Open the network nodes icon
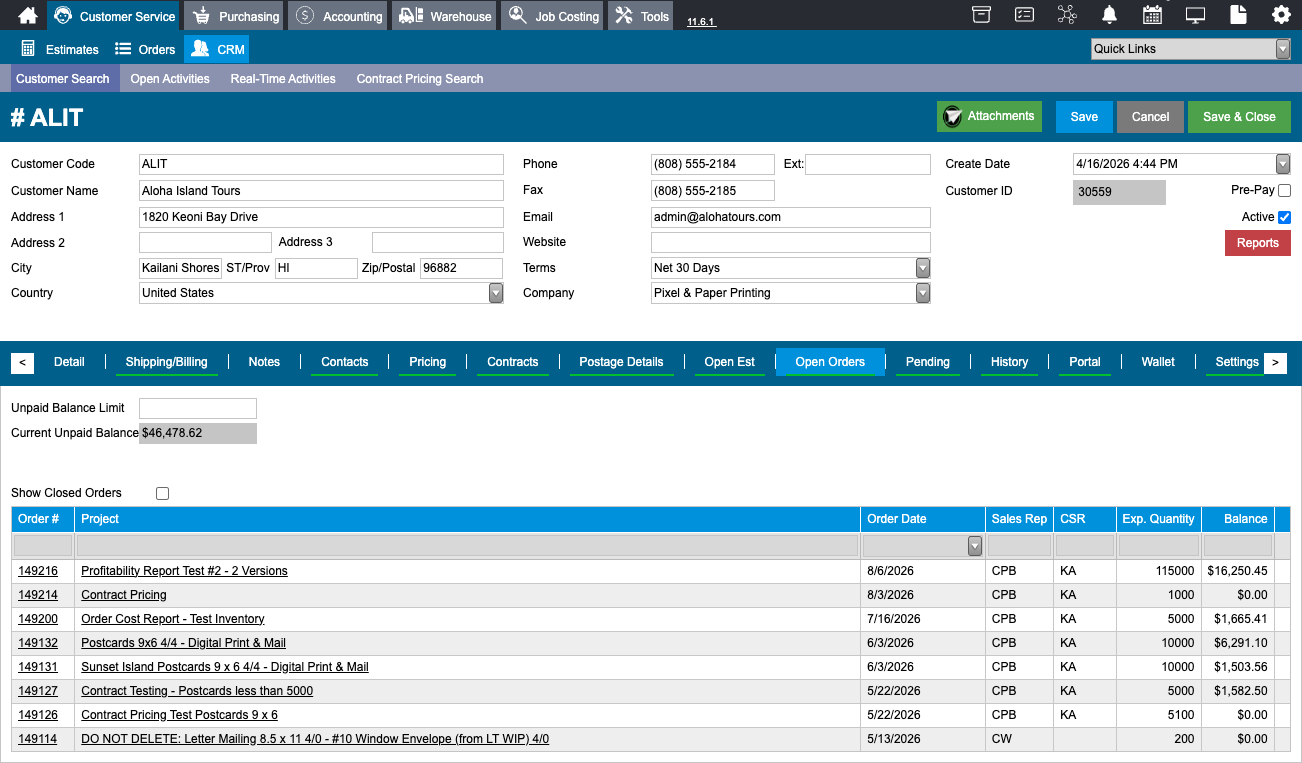This screenshot has height=763, width=1302. pyautogui.click(x=1067, y=15)
